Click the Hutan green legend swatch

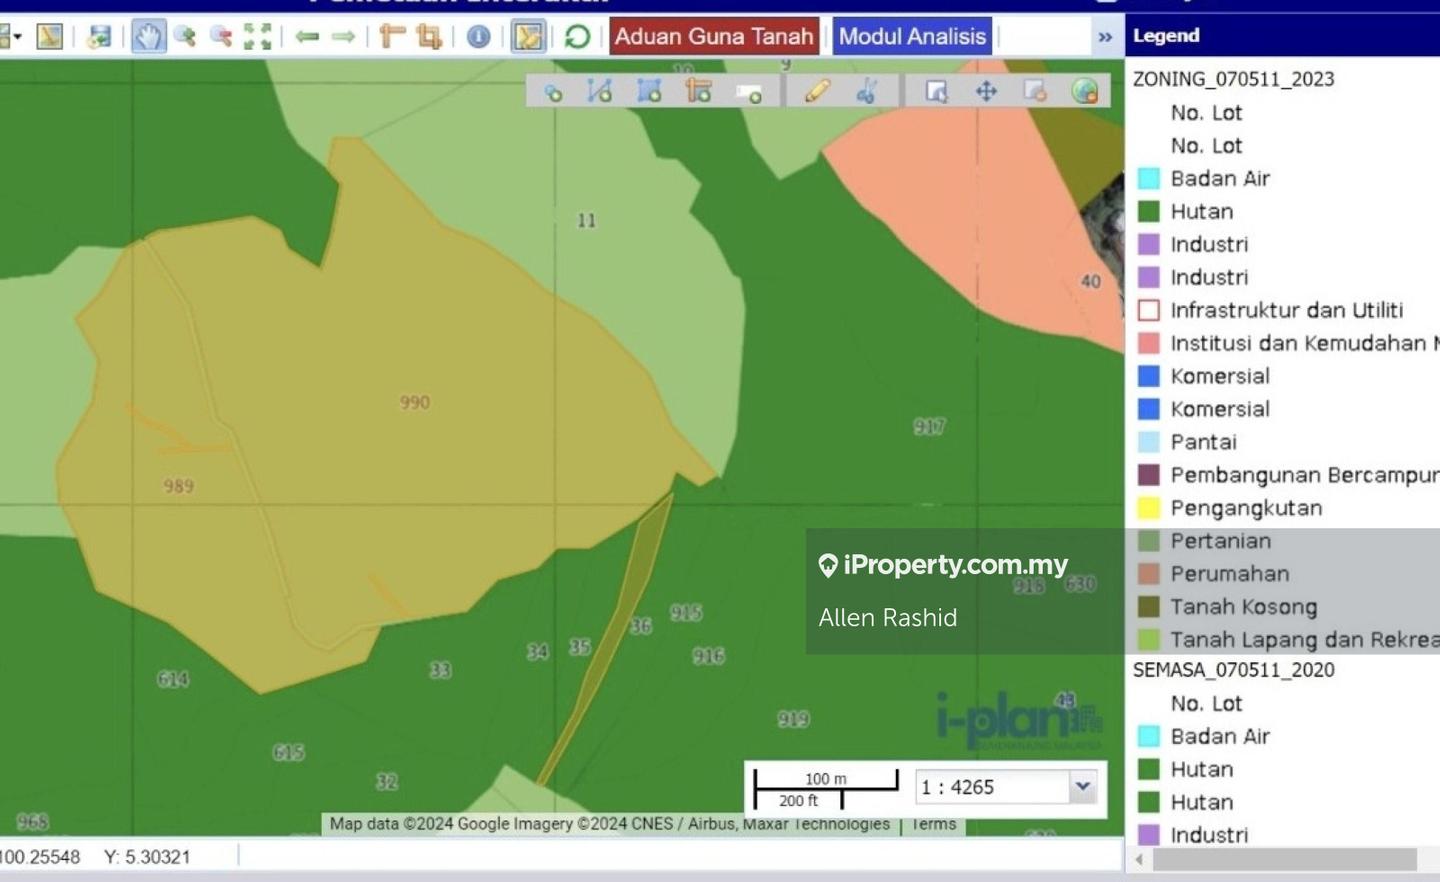pyautogui.click(x=1149, y=212)
